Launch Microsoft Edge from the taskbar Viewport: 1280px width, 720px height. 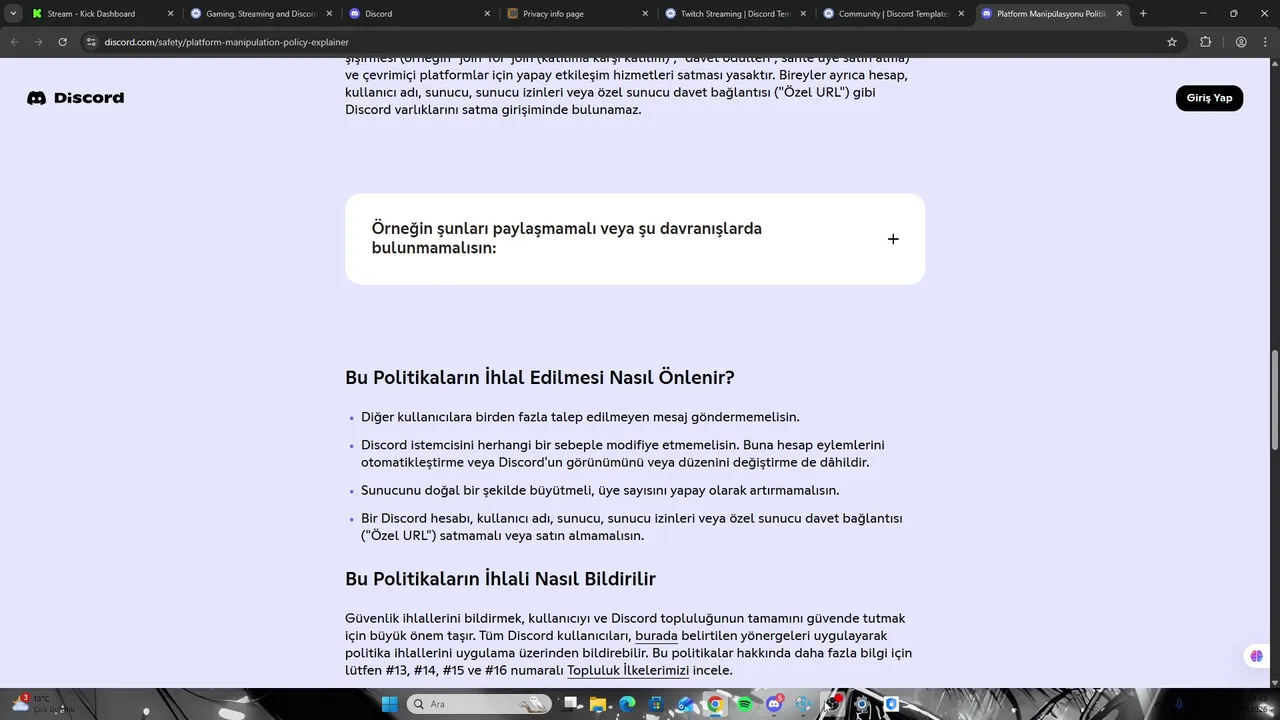point(627,704)
